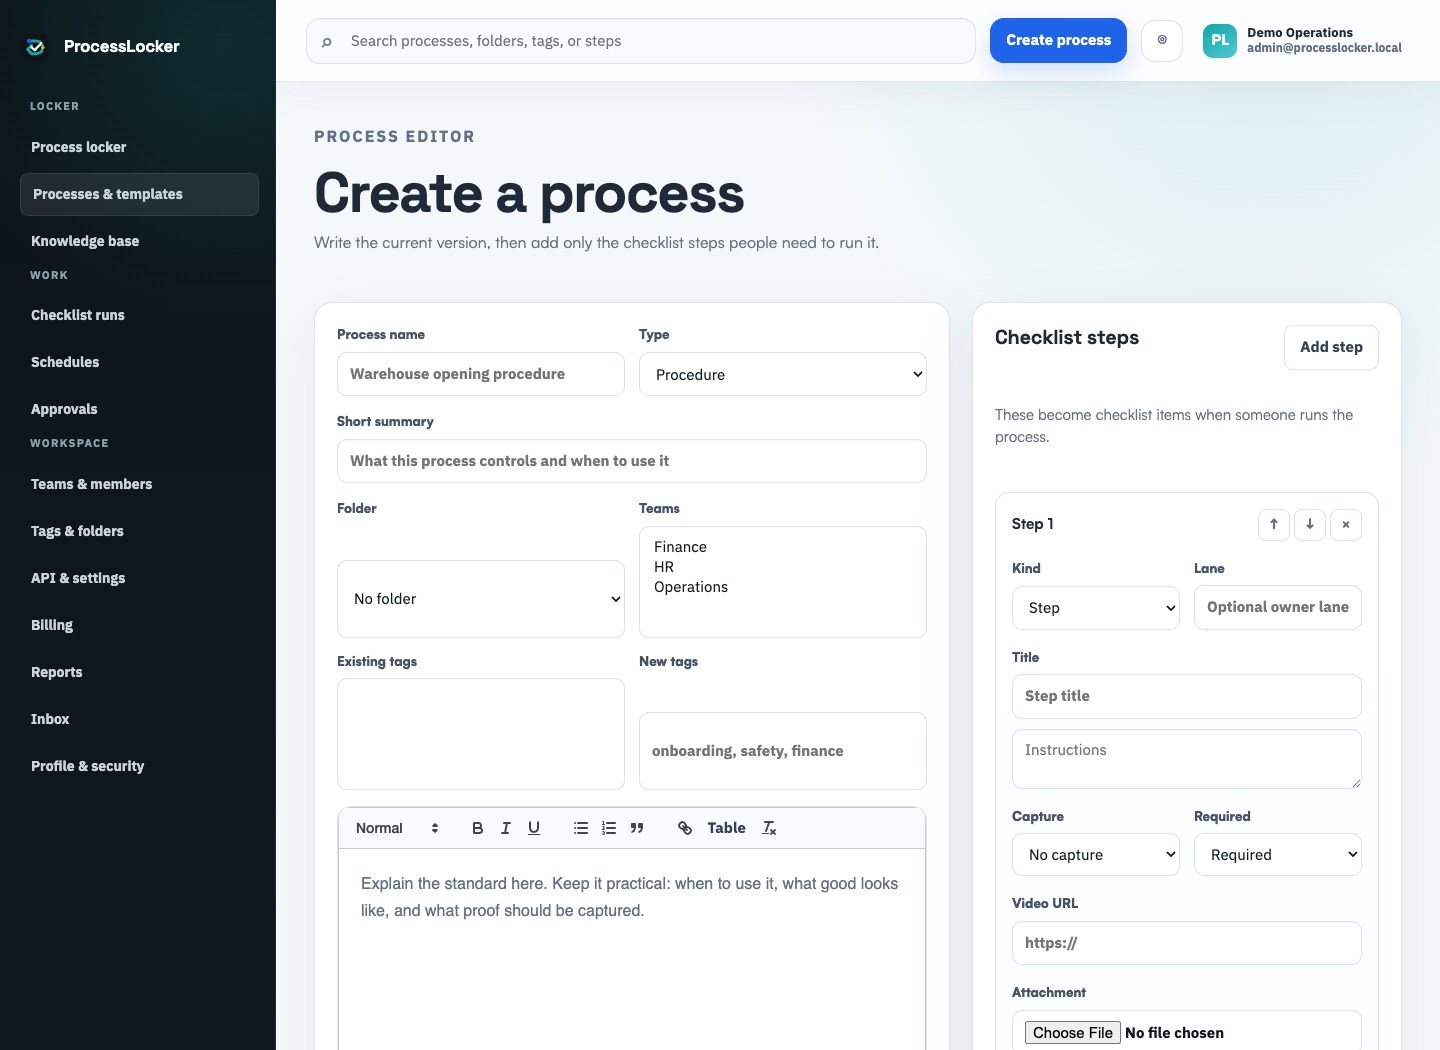Apply blockquote formatting
The height and width of the screenshot is (1050, 1440).
coord(637,828)
